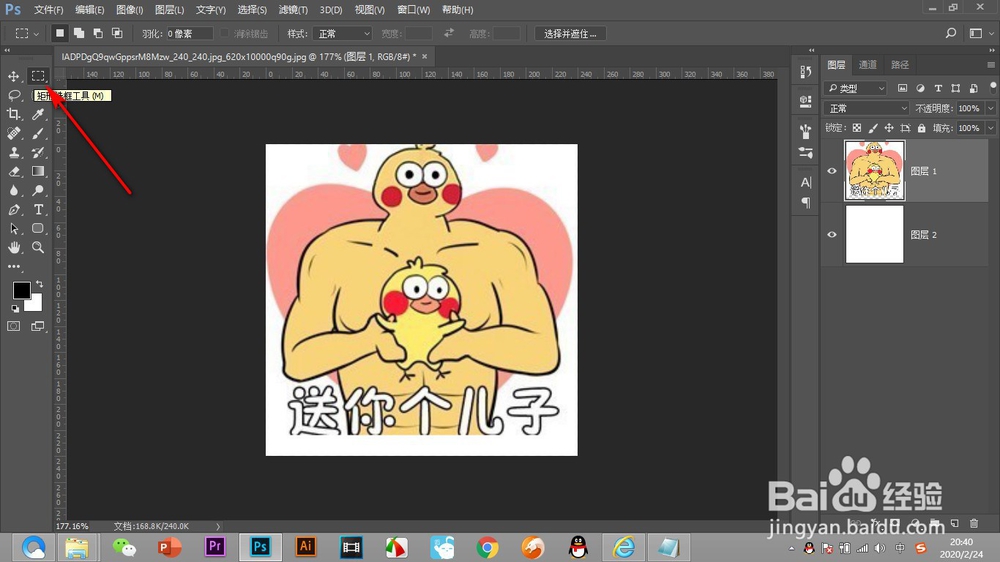This screenshot has height=562, width=1000.
Task: Toggle lock image pixels brush icon
Action: [x=873, y=128]
